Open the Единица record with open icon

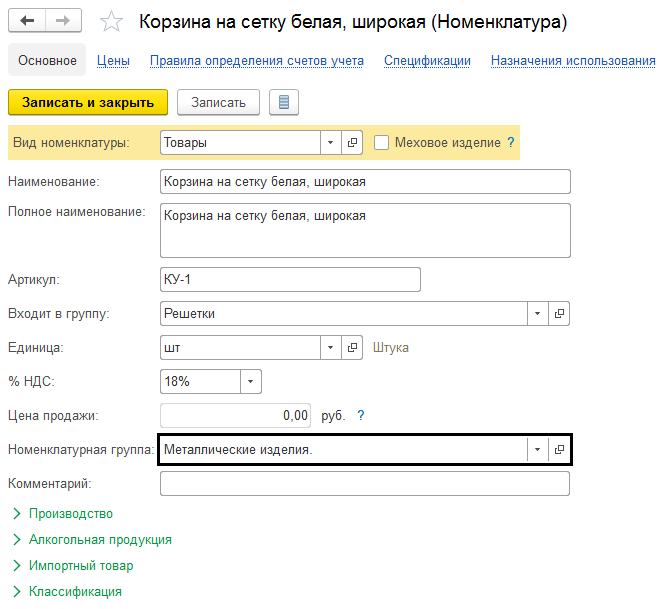[352, 348]
